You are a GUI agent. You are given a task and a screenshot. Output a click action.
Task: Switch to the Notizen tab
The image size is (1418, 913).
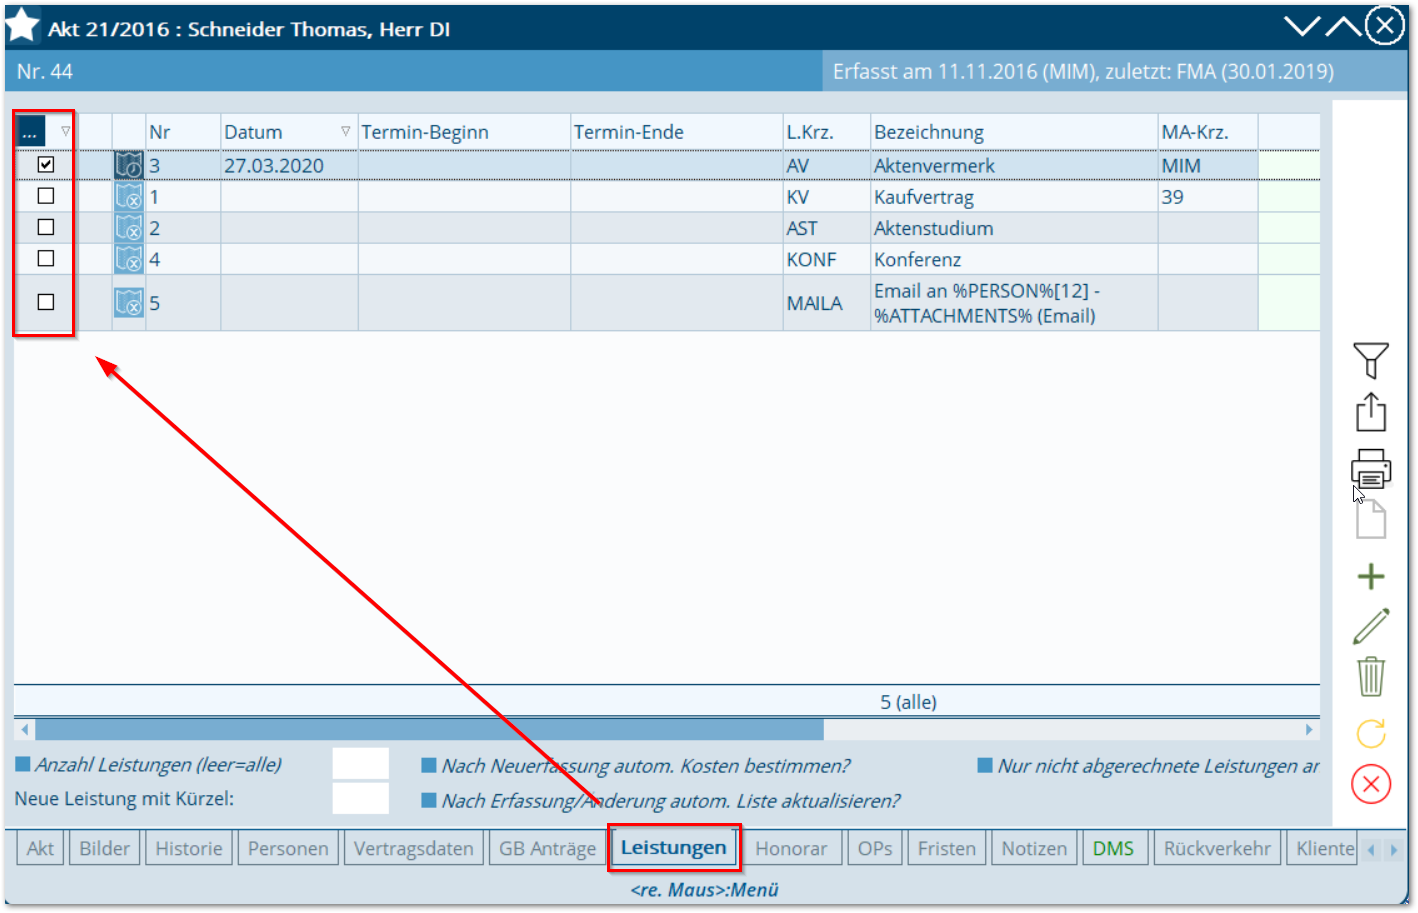tap(1034, 848)
